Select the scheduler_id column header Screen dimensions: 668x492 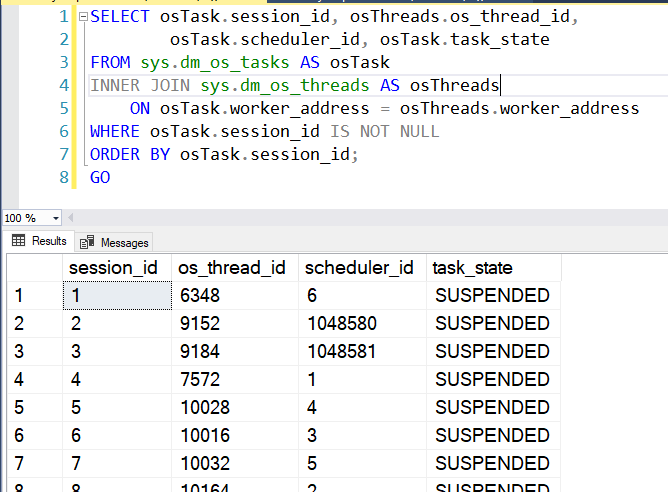pos(363,268)
